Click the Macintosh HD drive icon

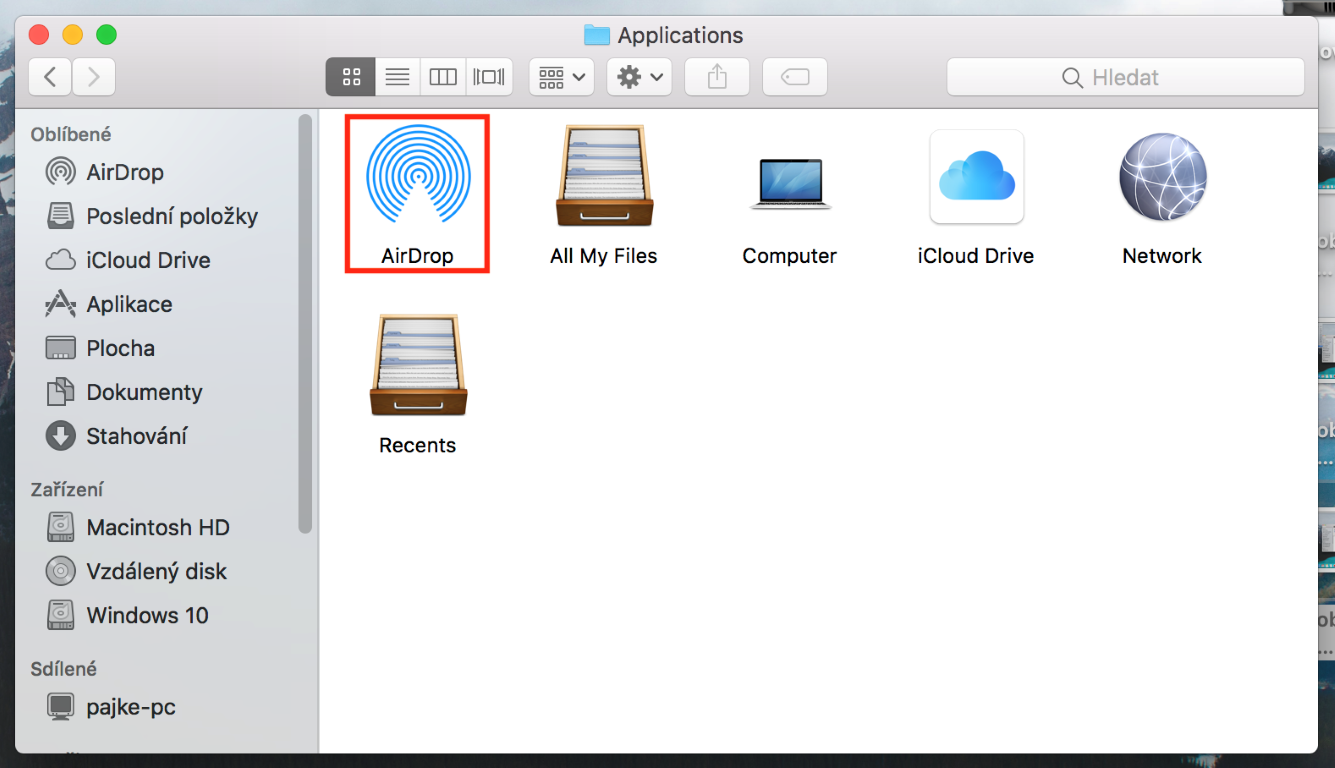(x=61, y=527)
